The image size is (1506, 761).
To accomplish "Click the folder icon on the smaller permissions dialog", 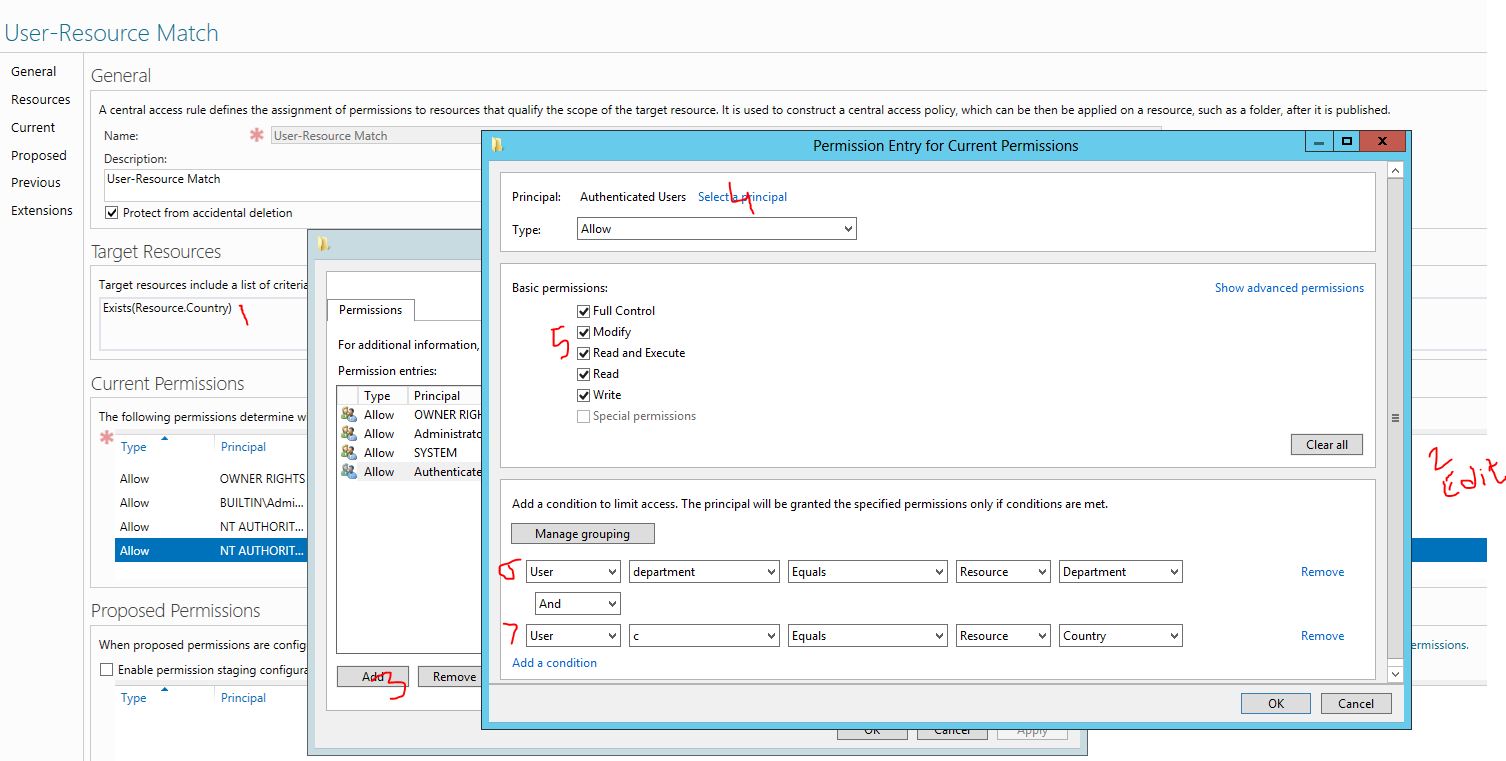I will (x=322, y=243).
